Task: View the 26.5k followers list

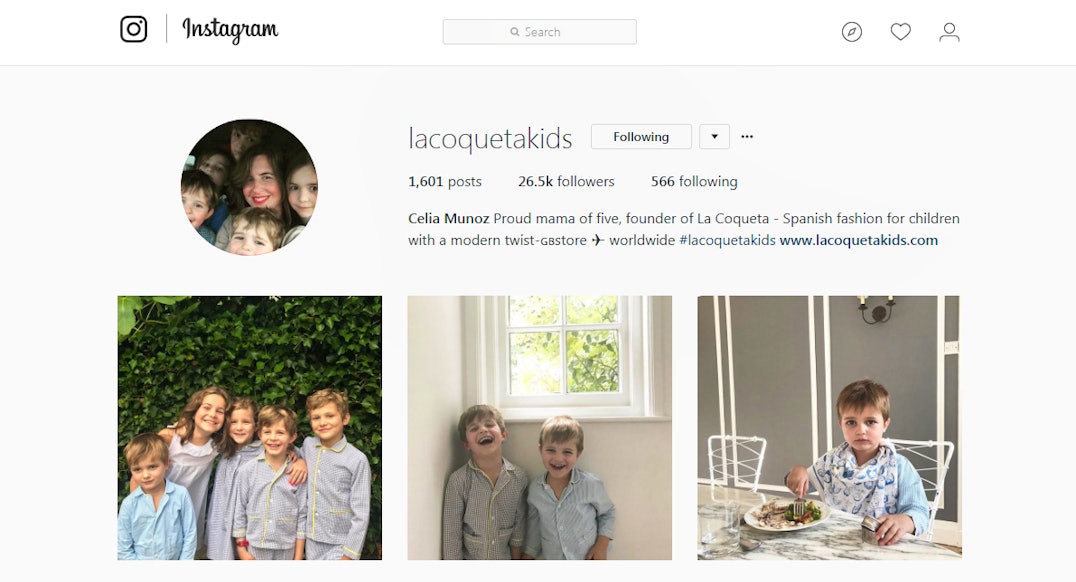Action: pyautogui.click(x=566, y=181)
